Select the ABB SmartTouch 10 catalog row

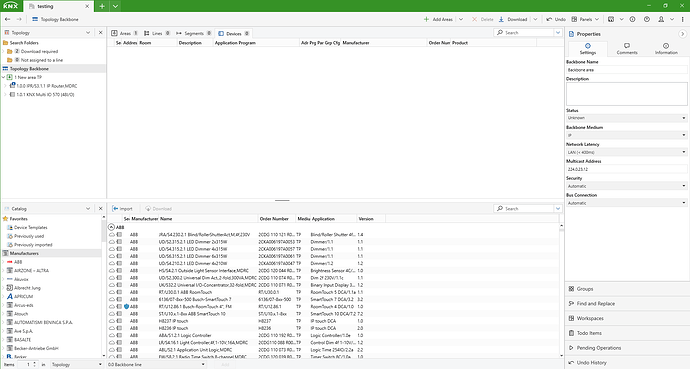tap(334, 314)
